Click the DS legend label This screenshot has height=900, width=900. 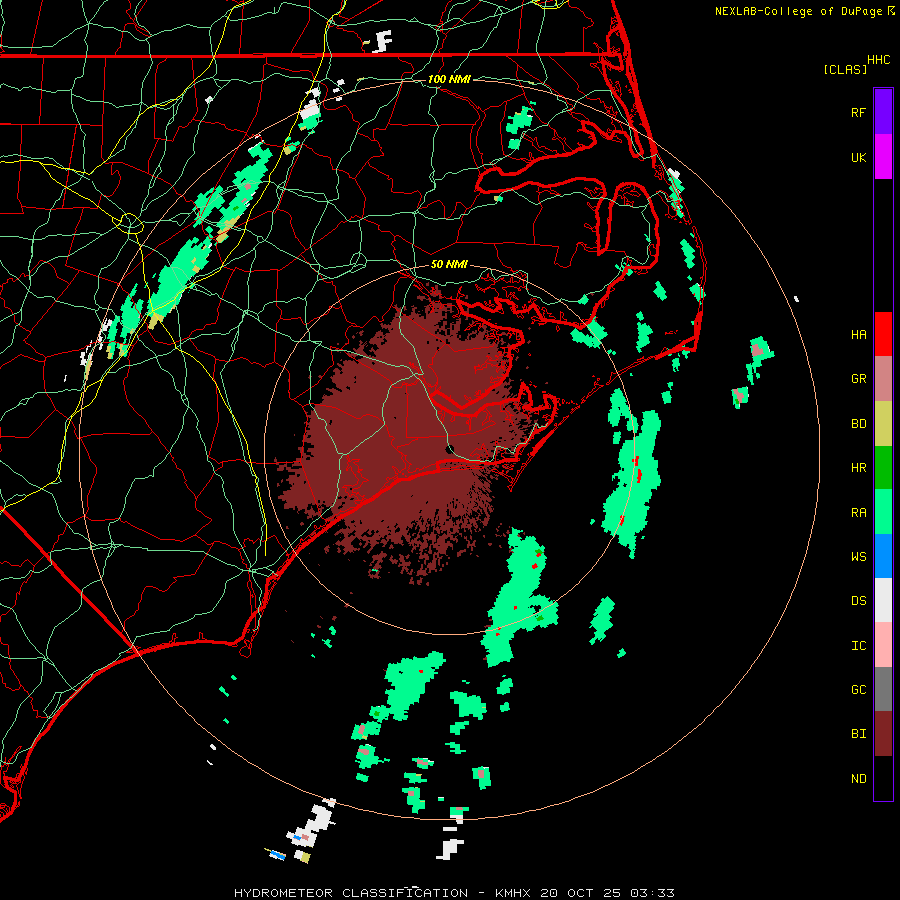point(858,601)
